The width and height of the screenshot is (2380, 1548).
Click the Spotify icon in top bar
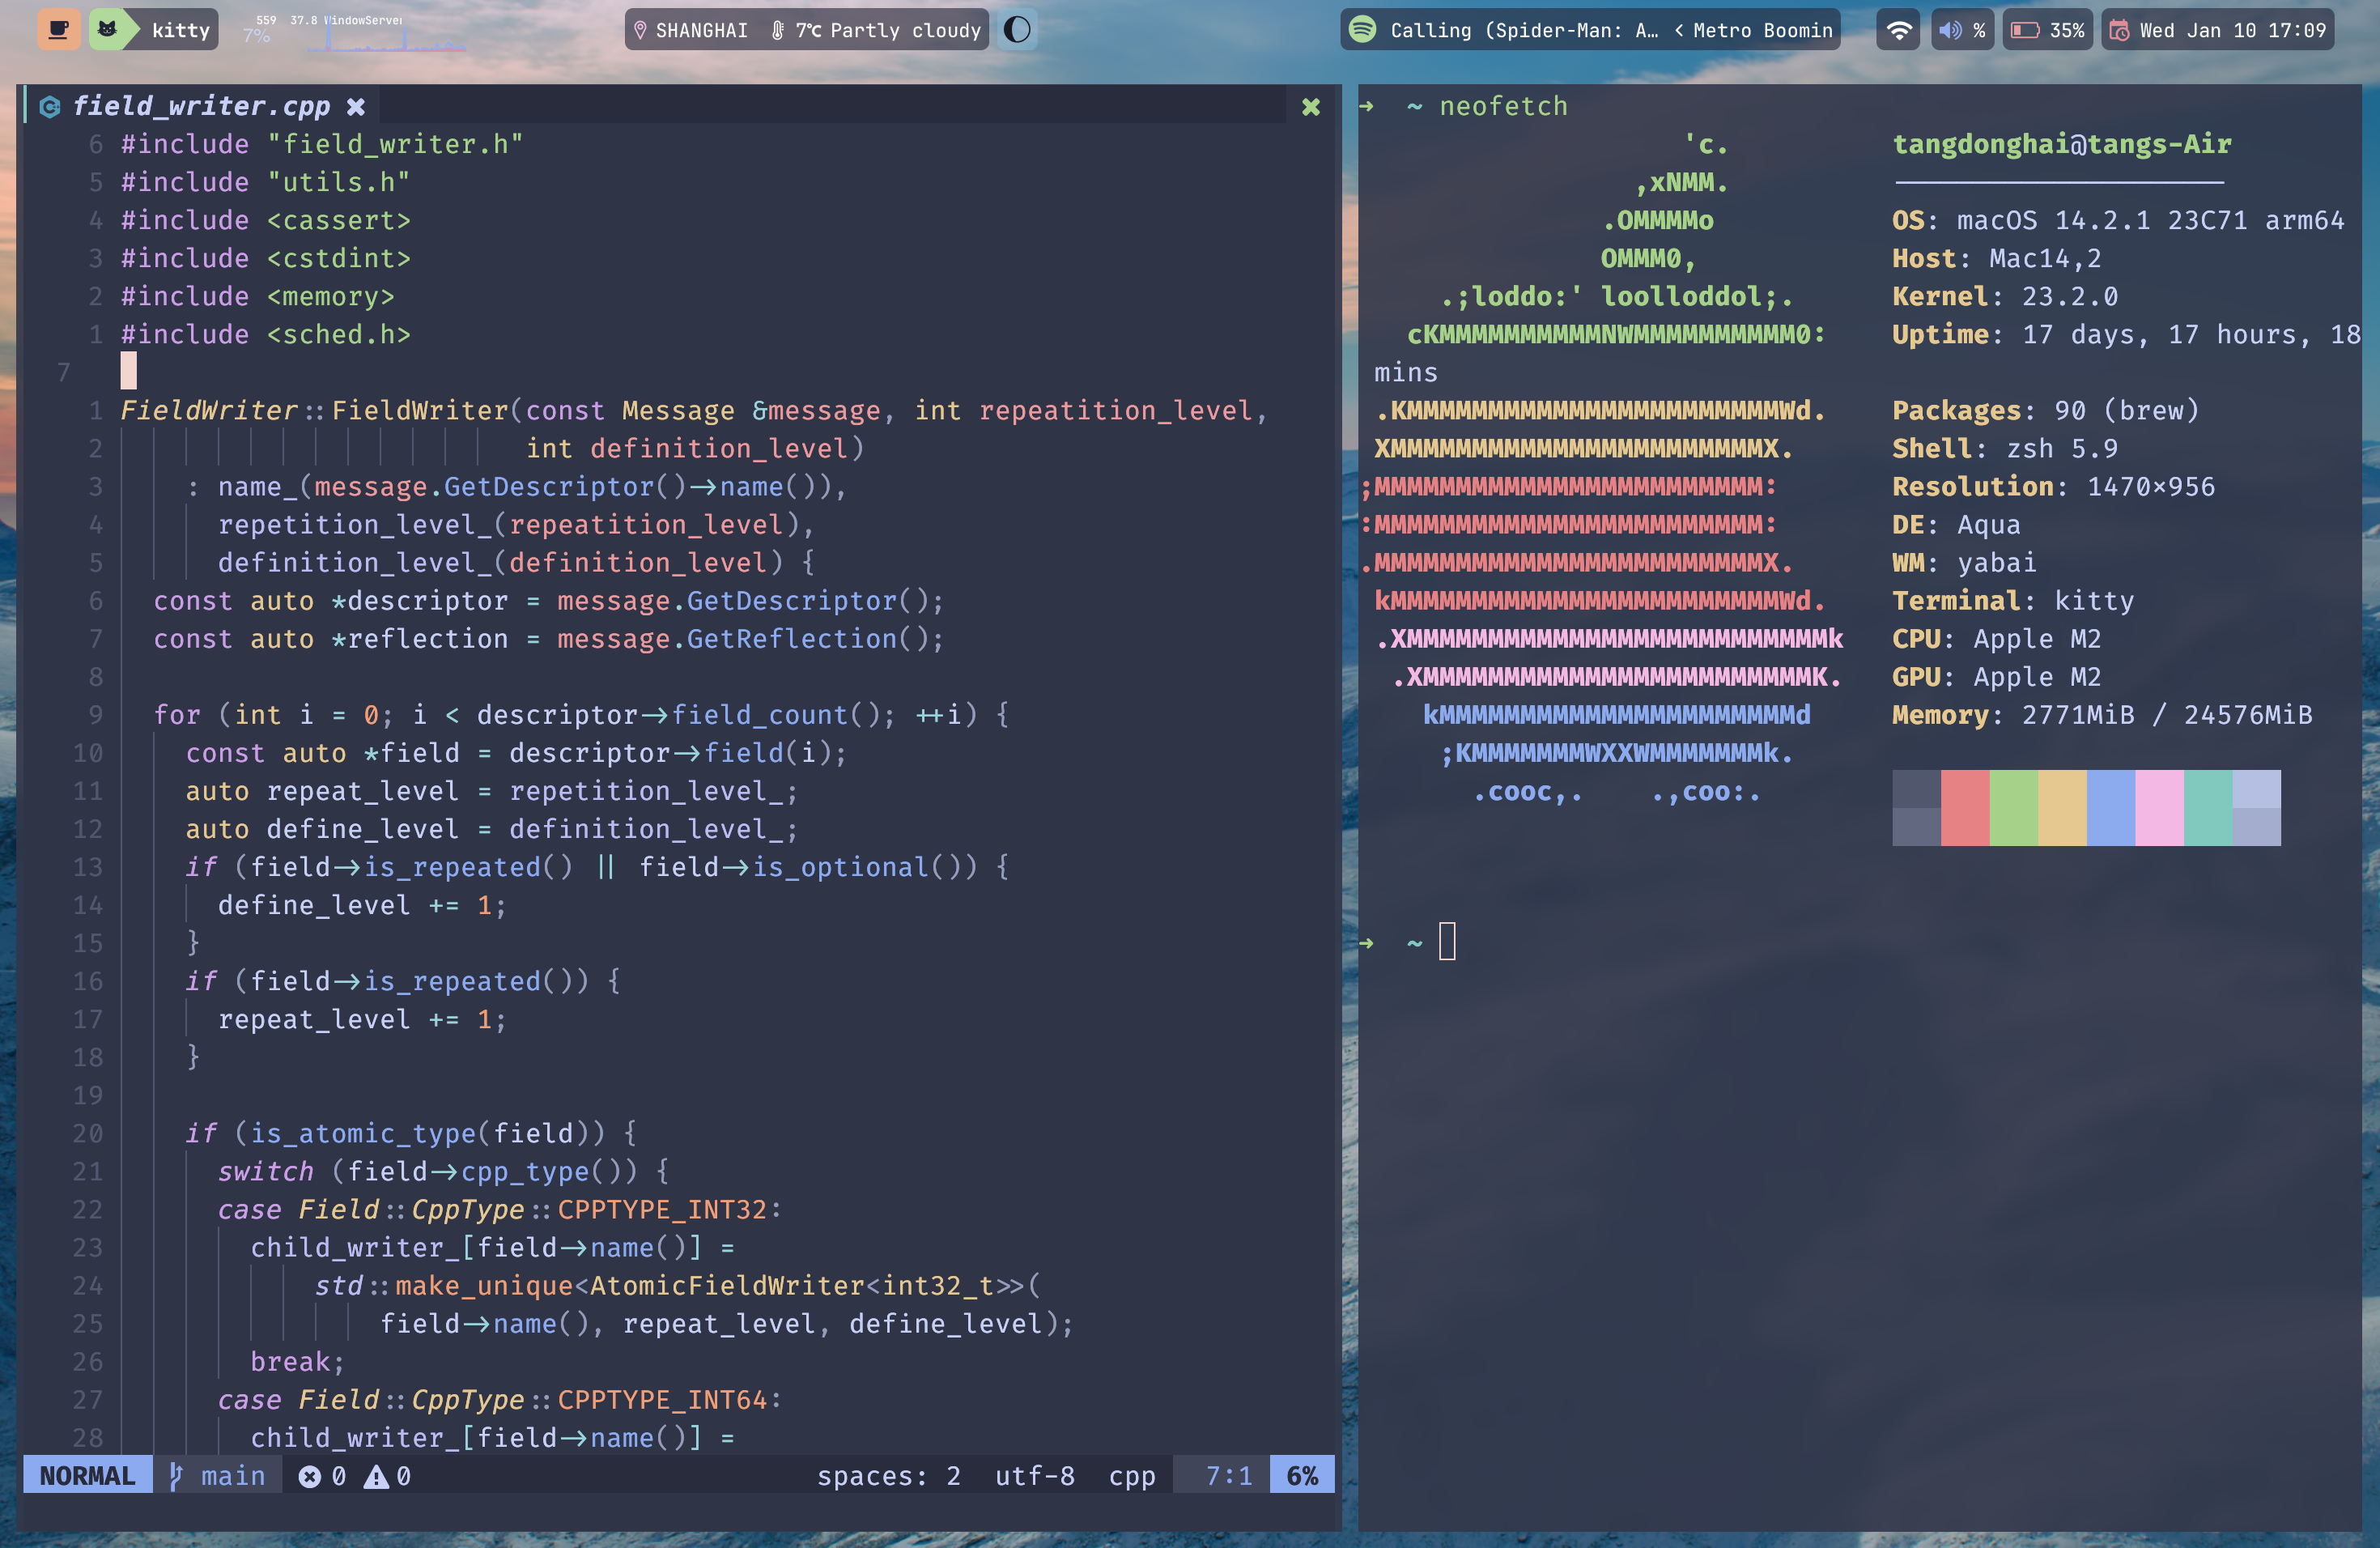1362,29
